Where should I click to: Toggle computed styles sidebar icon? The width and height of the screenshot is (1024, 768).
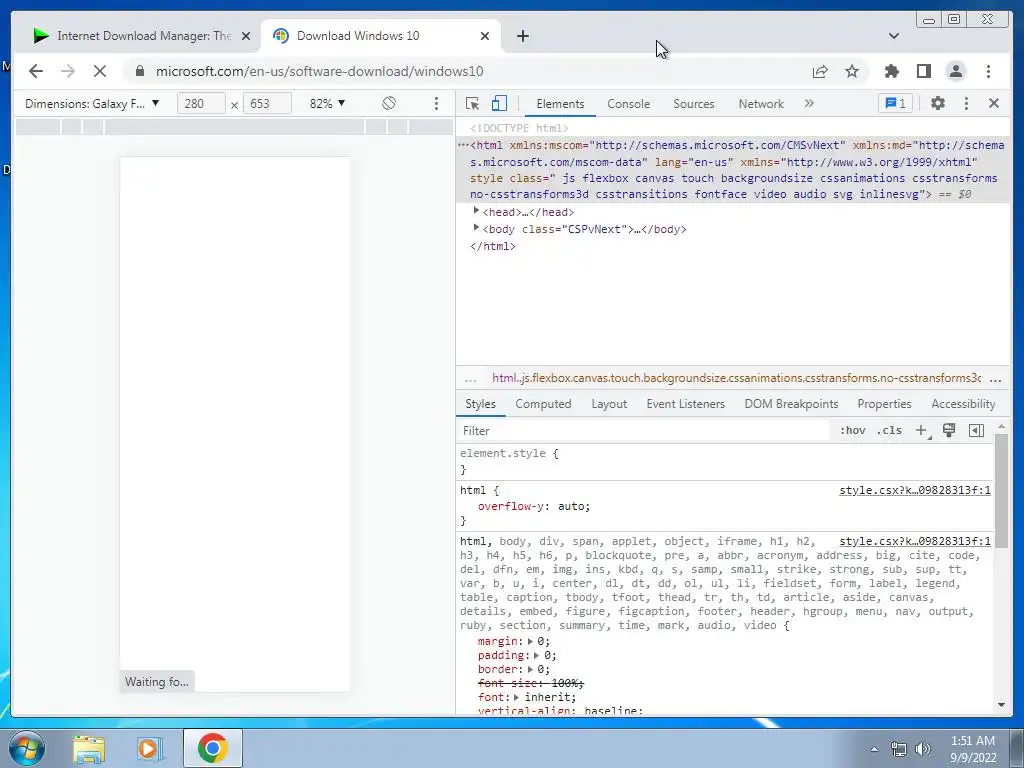pyautogui.click(x=976, y=430)
